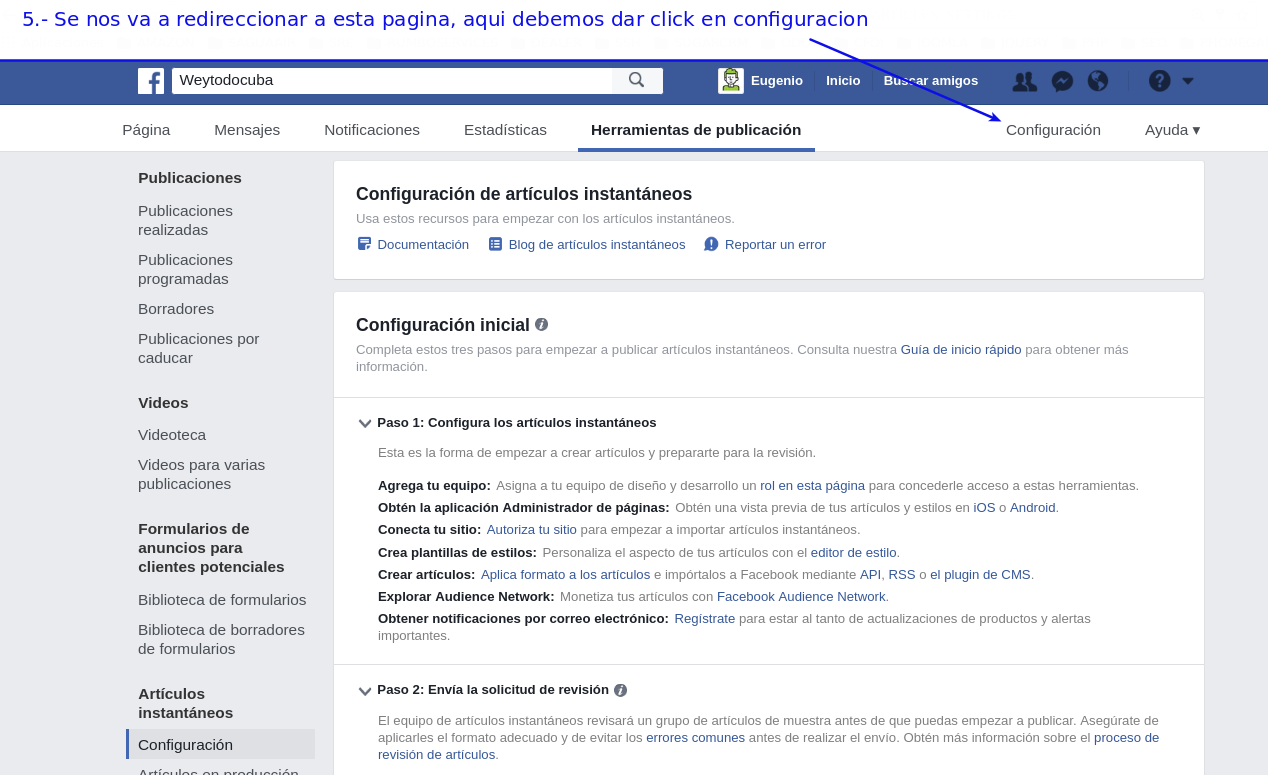Click Paso 2: Envía la solicitud heading
This screenshot has height=775, width=1268.
pos(493,690)
